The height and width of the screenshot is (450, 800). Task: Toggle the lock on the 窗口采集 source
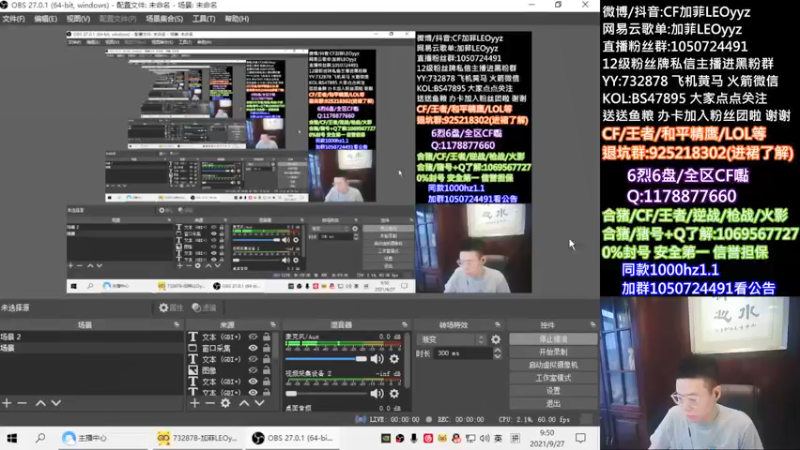tap(266, 348)
